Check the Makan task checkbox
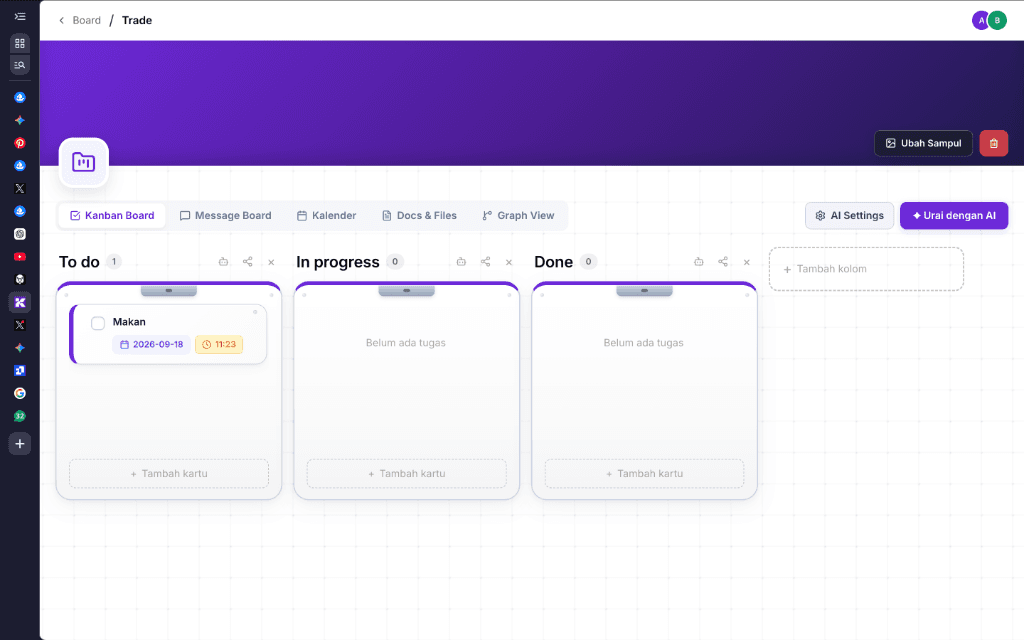 pos(98,323)
